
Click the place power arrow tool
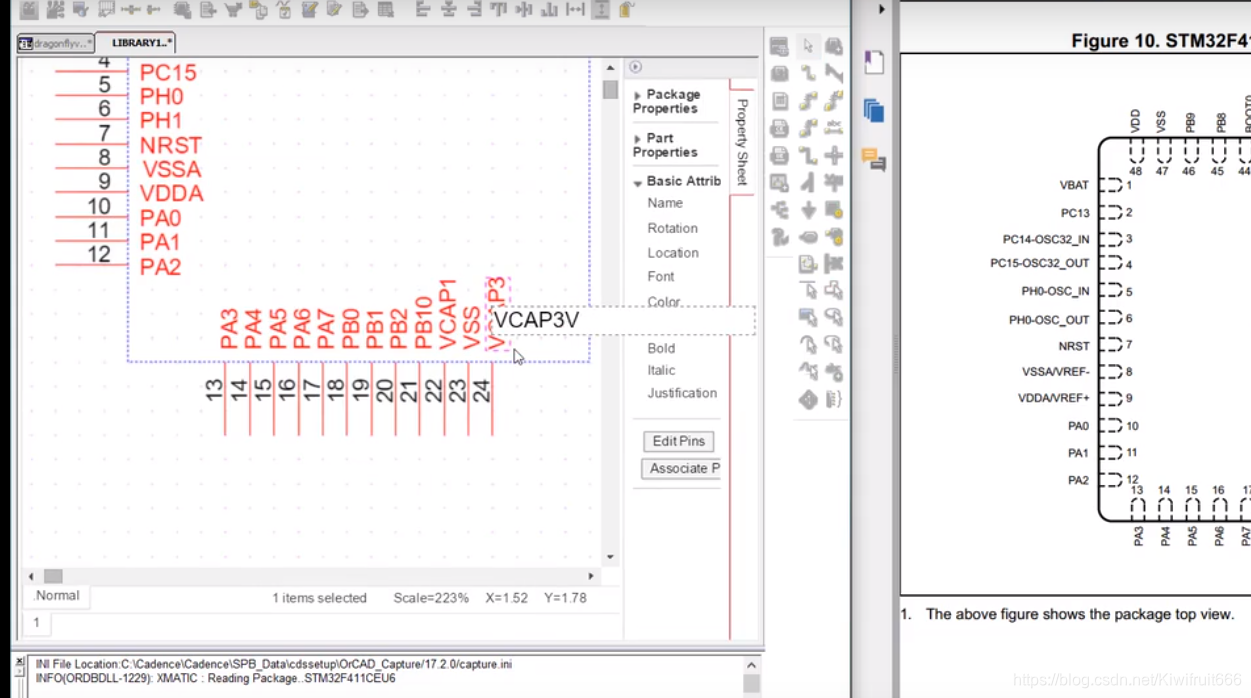click(x=808, y=210)
